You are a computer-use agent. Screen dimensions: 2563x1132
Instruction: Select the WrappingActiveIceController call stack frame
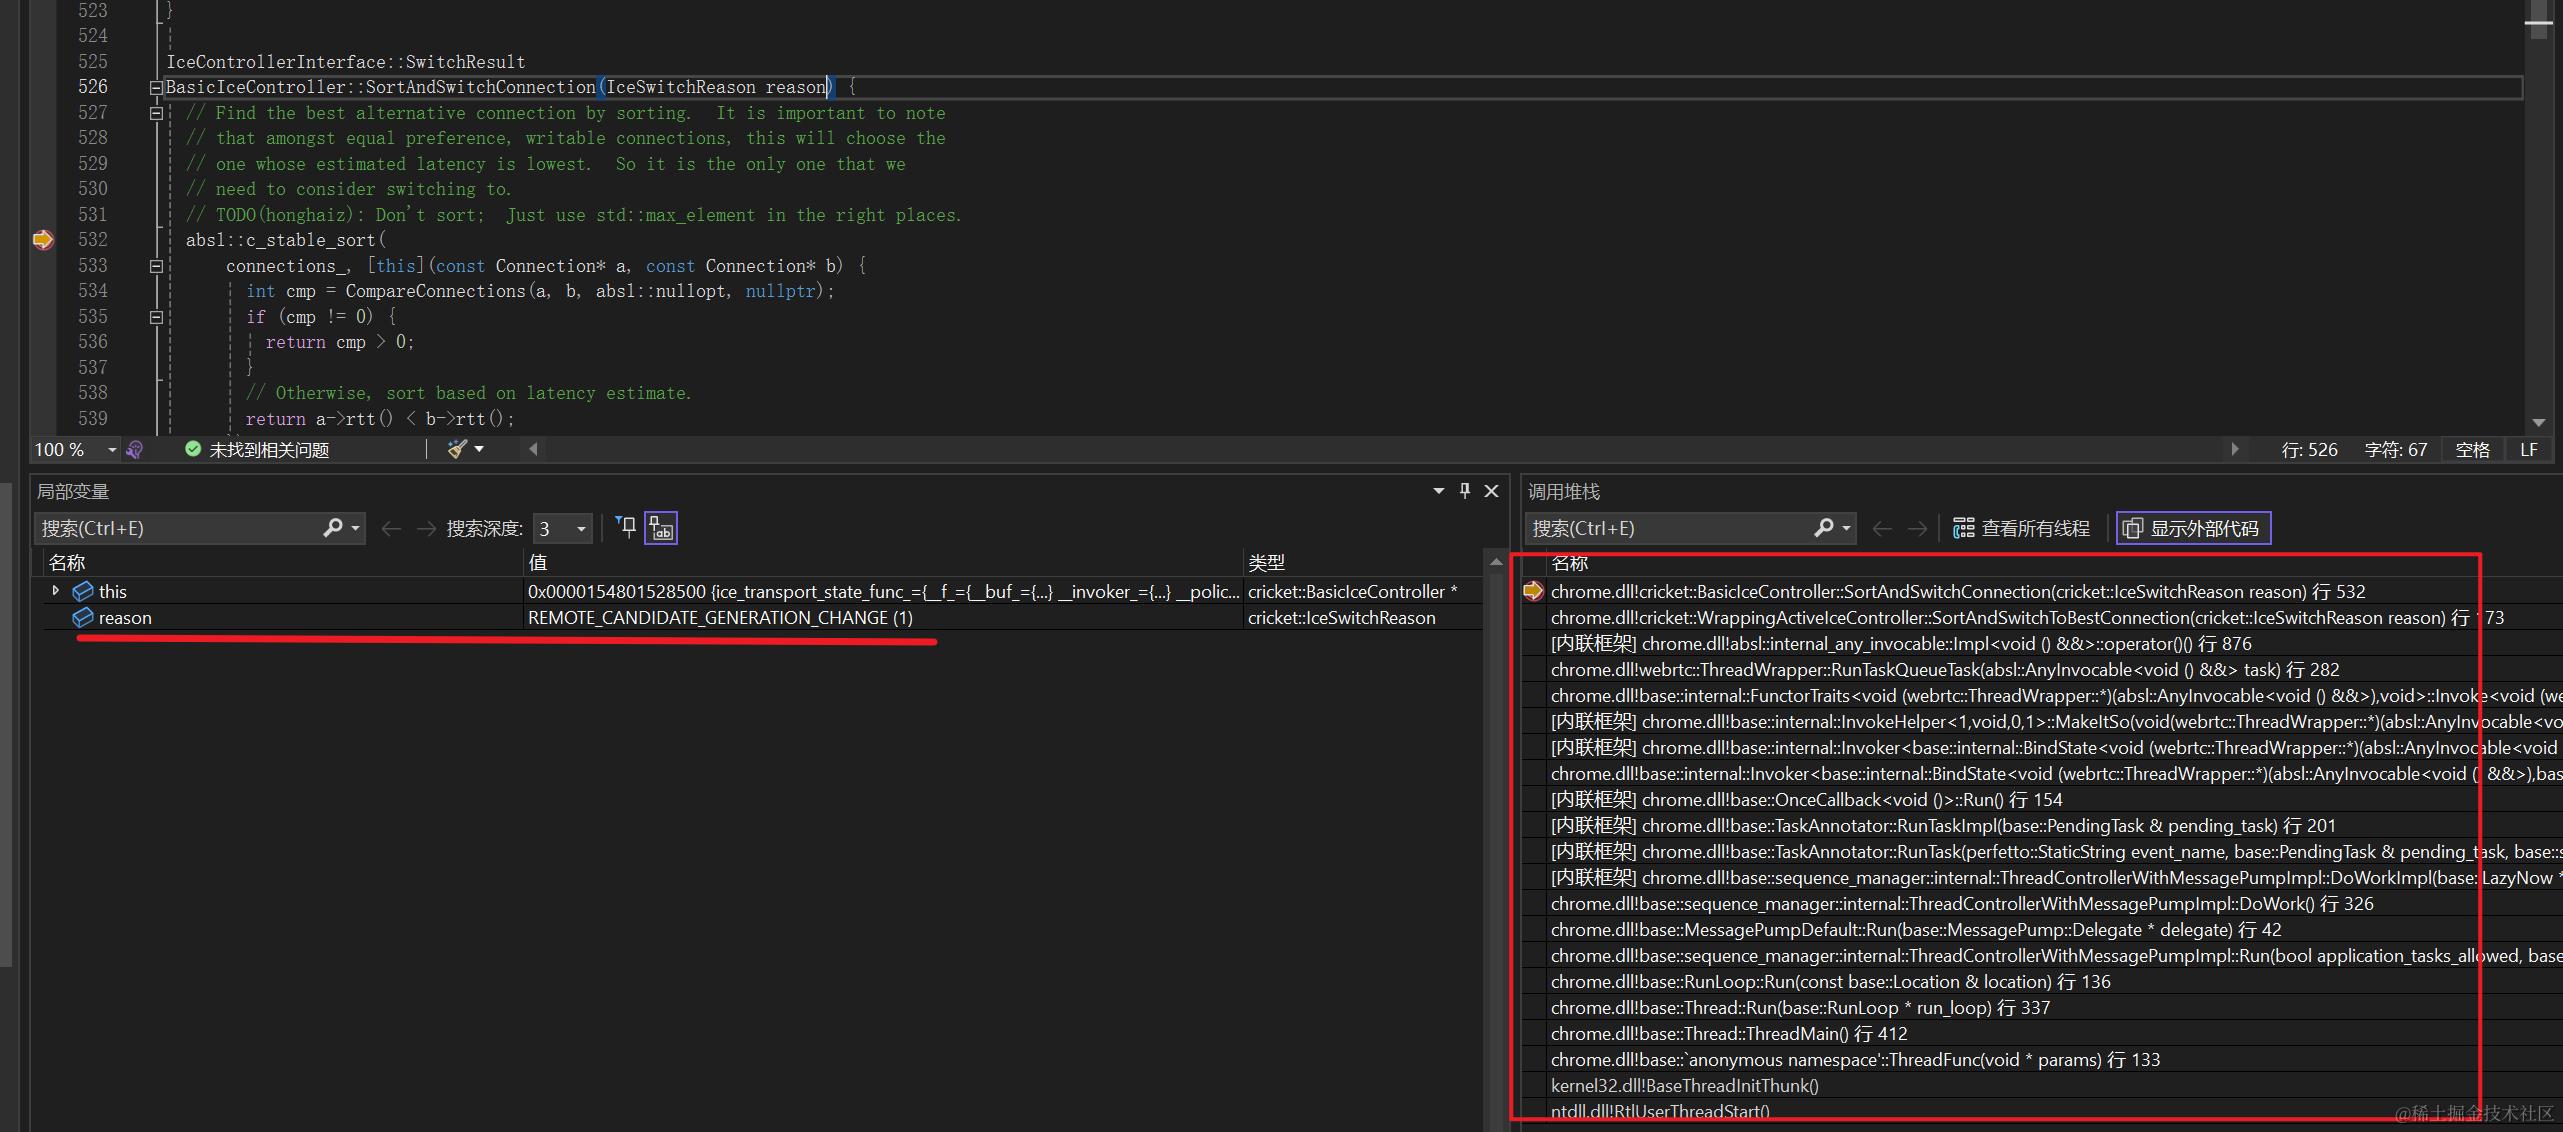click(2000, 618)
